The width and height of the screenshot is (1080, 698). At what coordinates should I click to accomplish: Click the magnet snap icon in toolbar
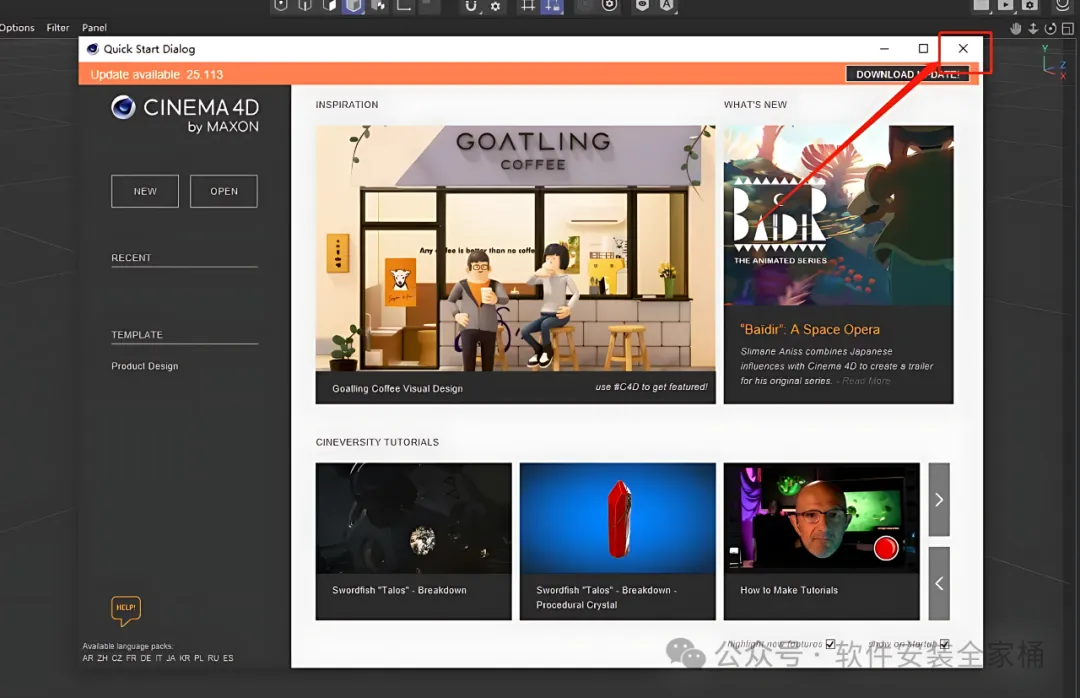[x=470, y=6]
